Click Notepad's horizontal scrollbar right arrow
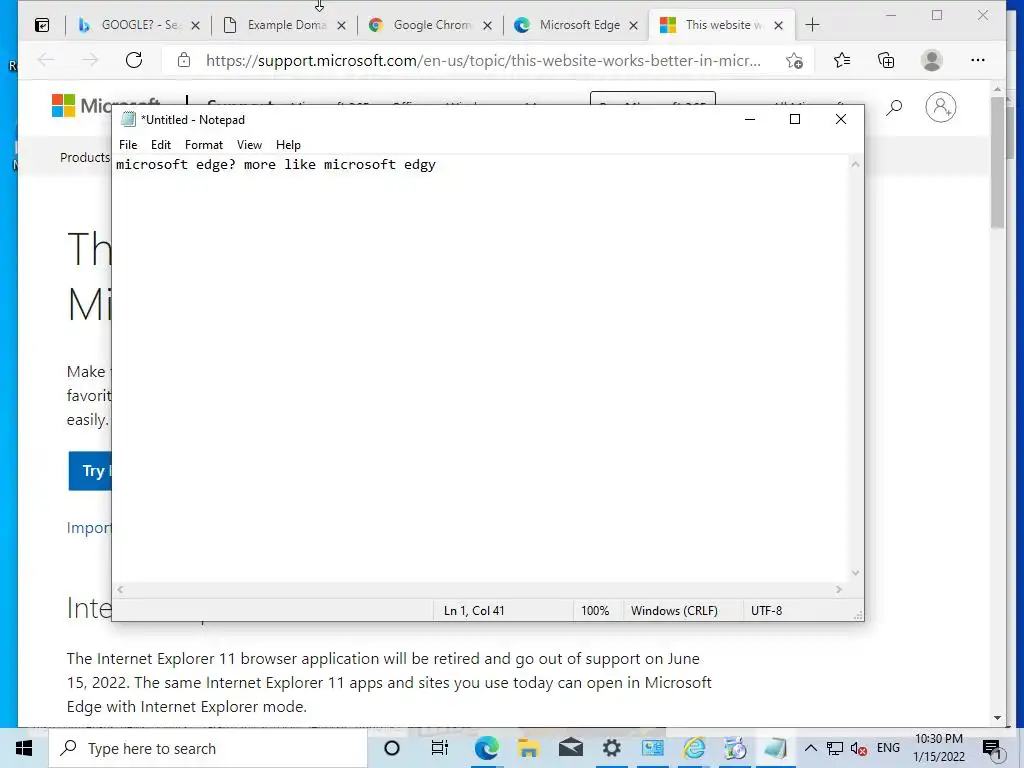This screenshot has width=1024, height=768. [x=839, y=589]
